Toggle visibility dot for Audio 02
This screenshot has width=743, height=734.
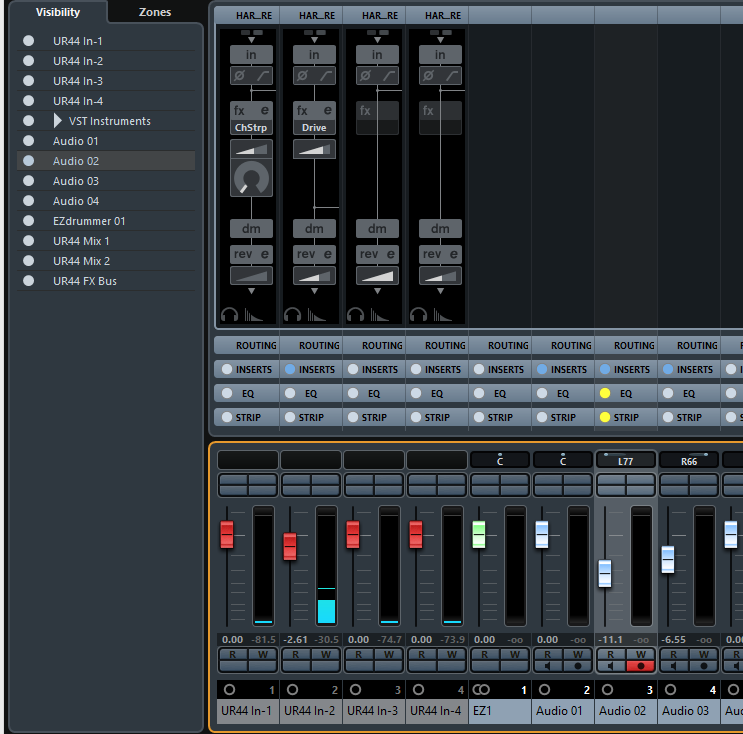(28, 161)
